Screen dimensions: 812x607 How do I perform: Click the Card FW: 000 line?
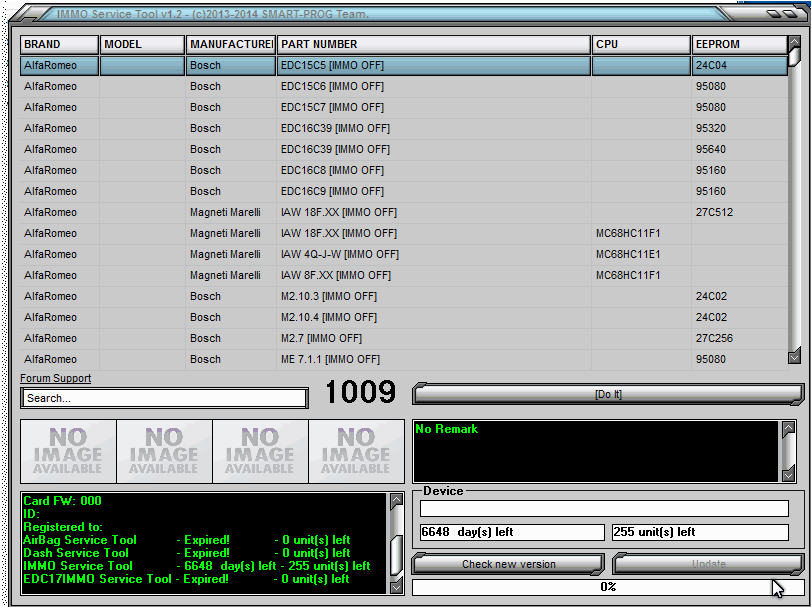coord(63,501)
